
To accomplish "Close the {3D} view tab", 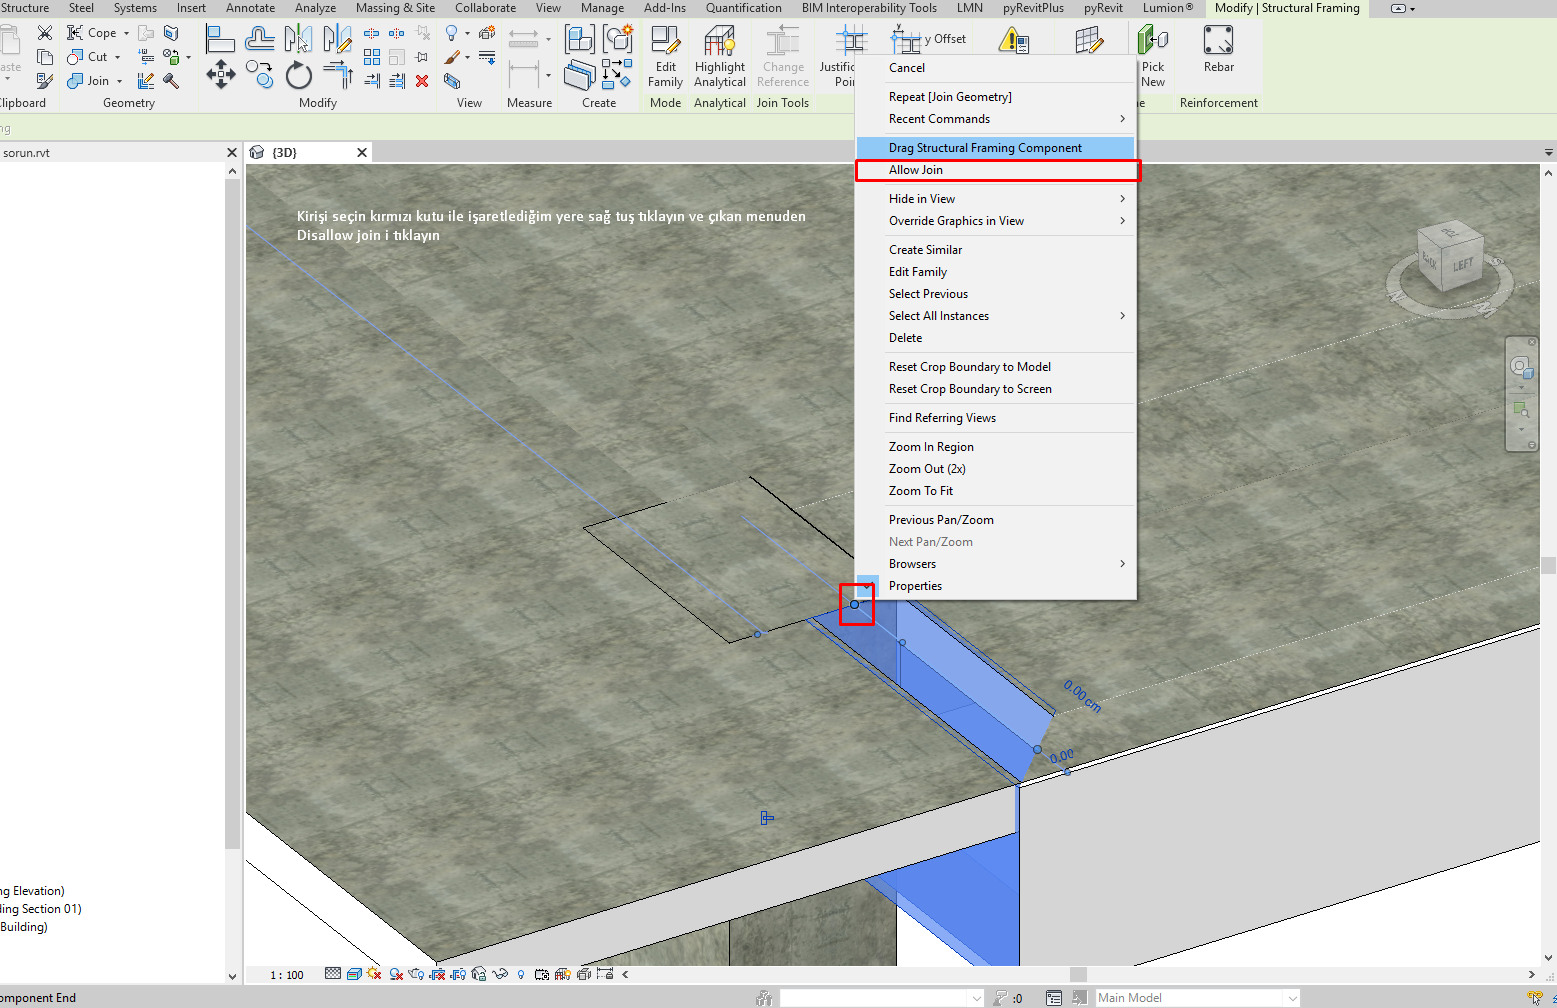I will (362, 152).
